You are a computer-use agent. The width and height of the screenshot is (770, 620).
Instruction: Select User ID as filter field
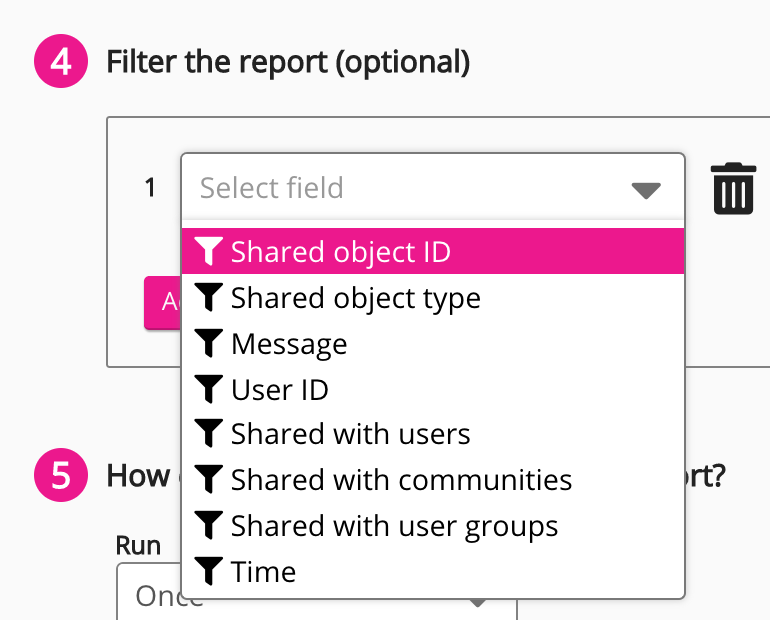point(279,390)
